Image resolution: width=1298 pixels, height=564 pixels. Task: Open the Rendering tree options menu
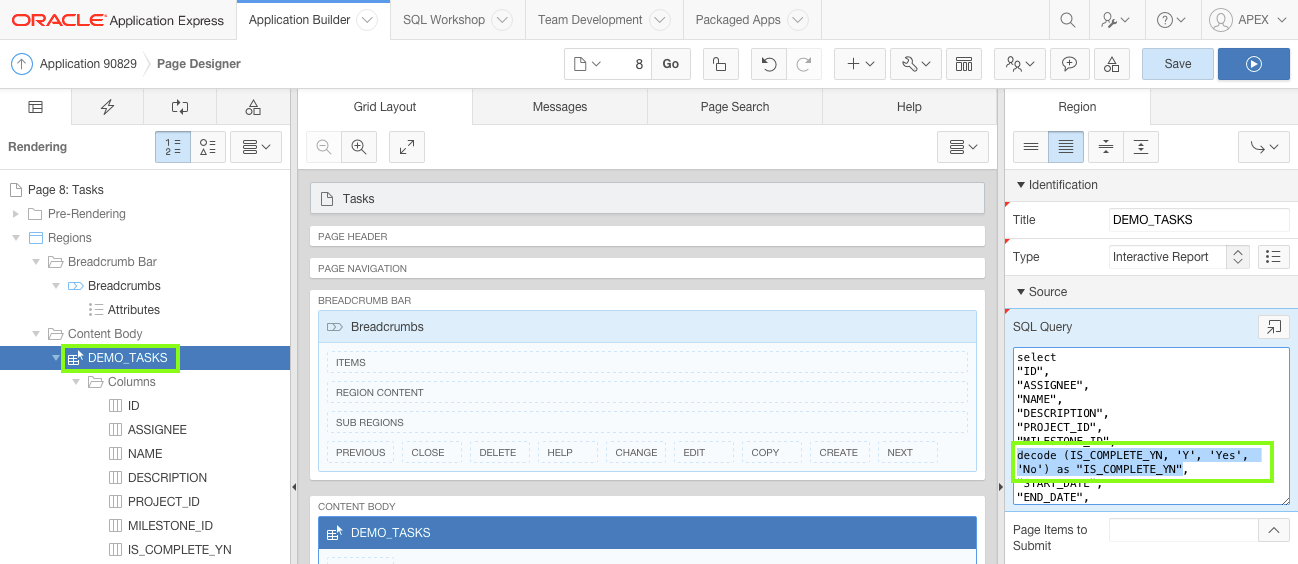click(x=256, y=147)
